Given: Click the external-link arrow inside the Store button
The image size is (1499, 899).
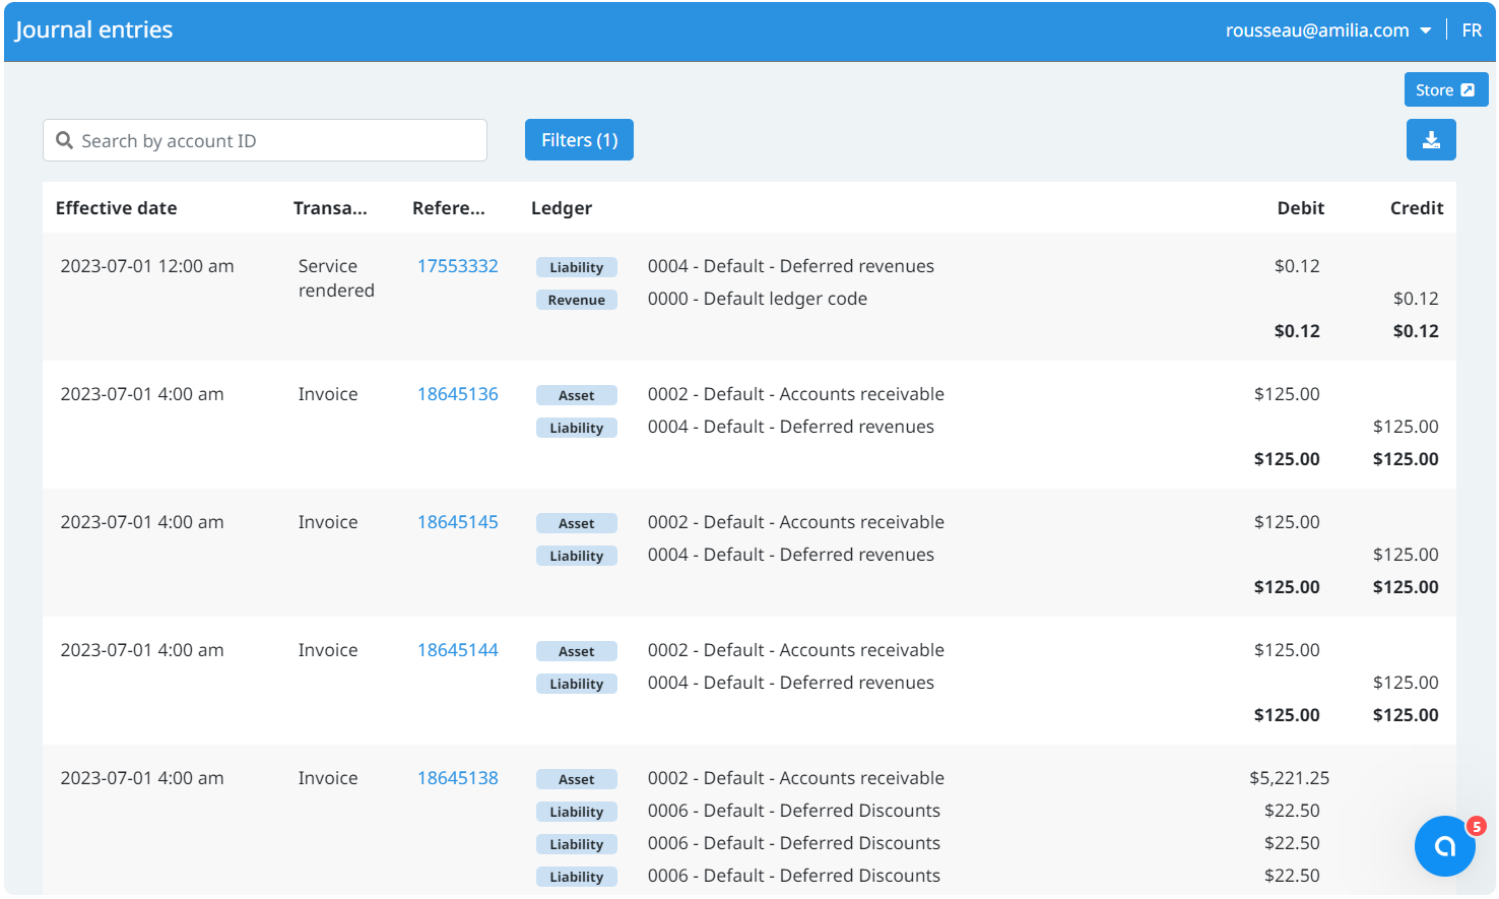Looking at the screenshot, I should point(1467,89).
